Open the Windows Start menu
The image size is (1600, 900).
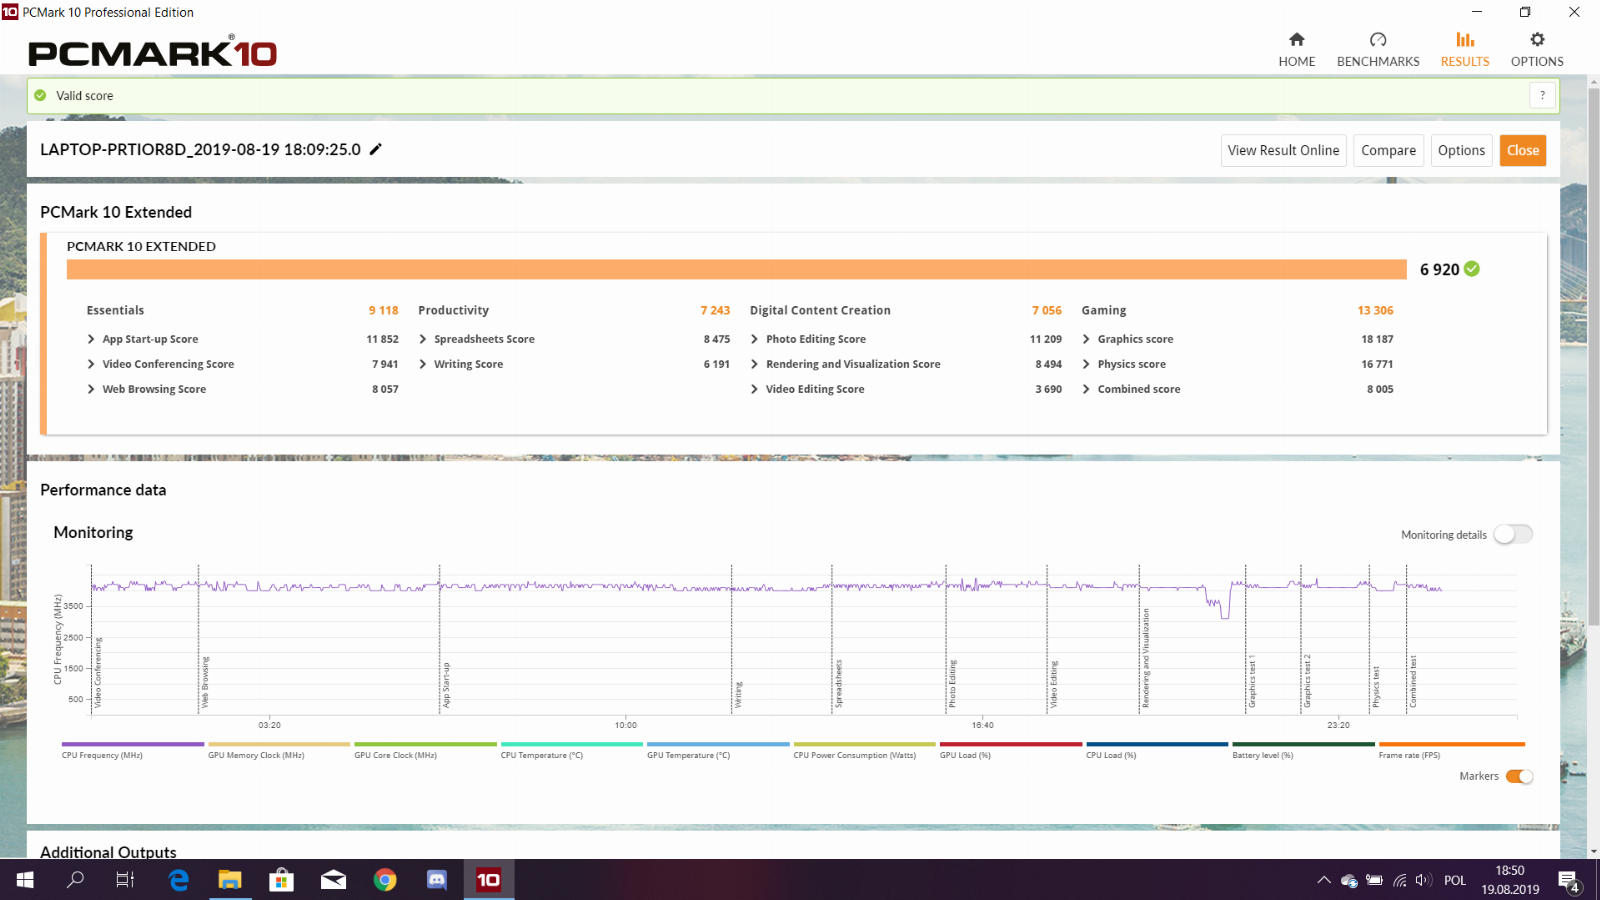point(25,880)
